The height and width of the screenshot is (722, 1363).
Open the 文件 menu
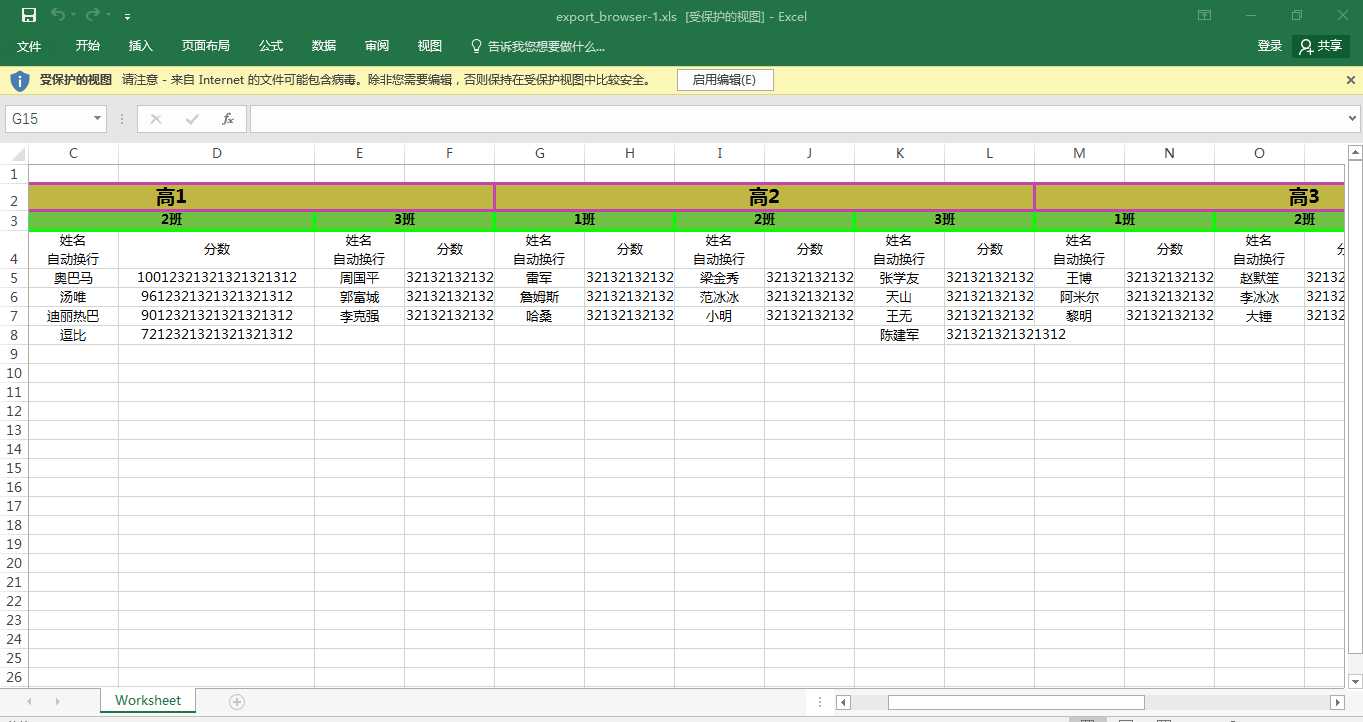pos(29,46)
